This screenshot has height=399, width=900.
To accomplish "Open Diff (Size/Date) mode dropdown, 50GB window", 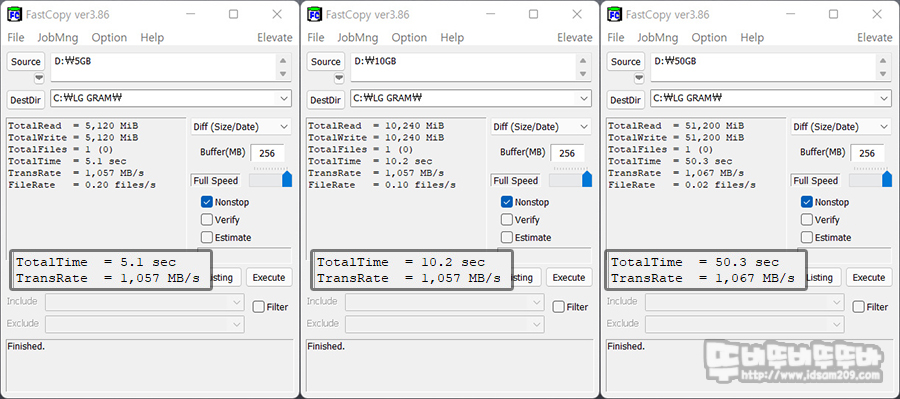I will 841,127.
